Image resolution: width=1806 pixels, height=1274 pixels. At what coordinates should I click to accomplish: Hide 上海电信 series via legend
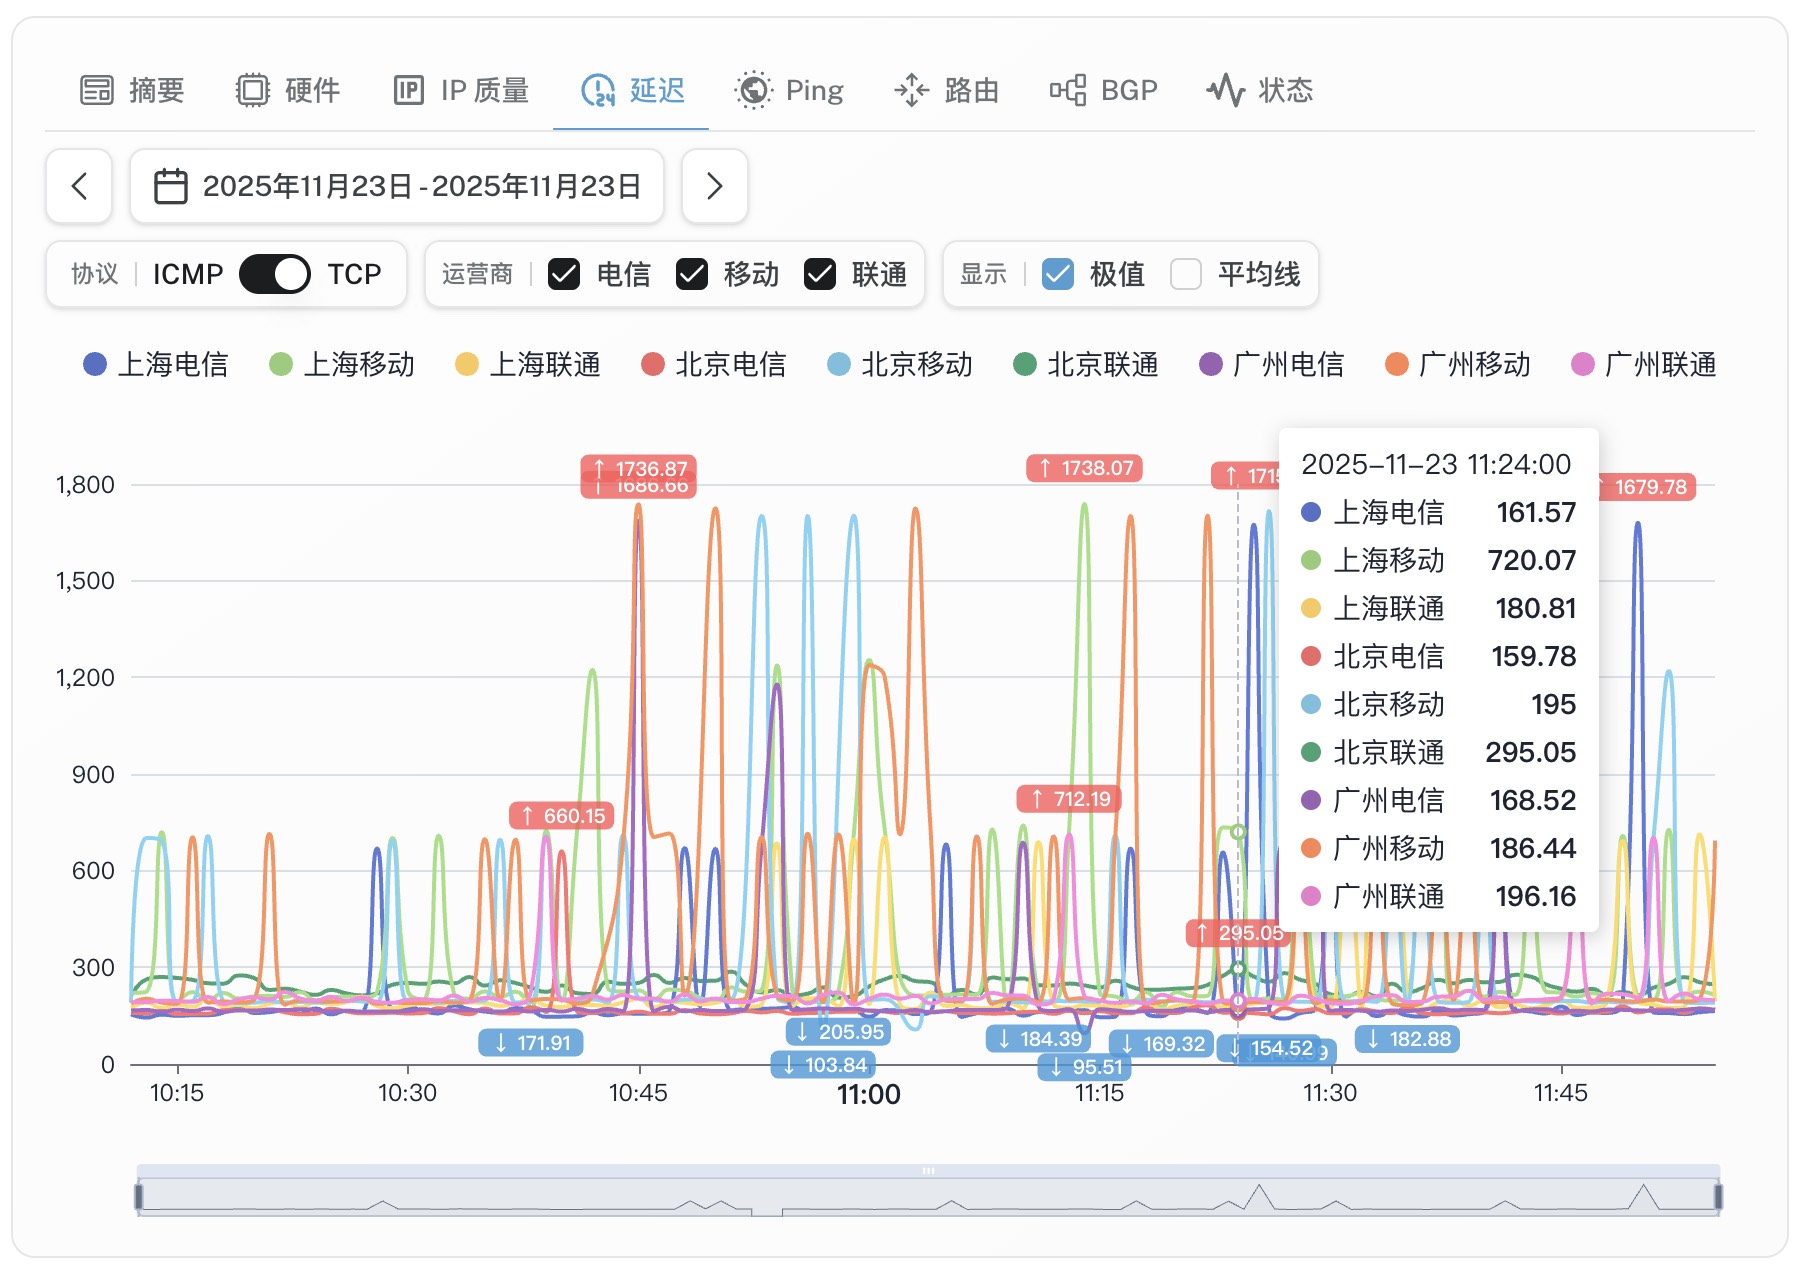(x=156, y=365)
